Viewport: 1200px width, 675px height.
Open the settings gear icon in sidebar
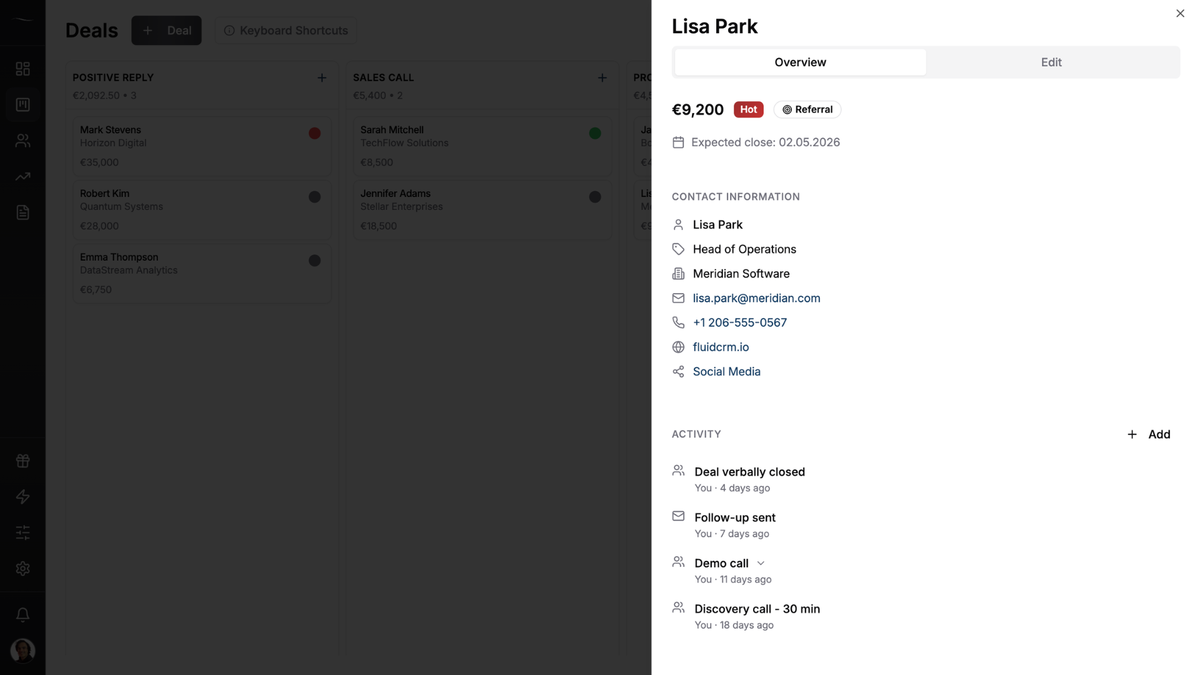click(22, 569)
